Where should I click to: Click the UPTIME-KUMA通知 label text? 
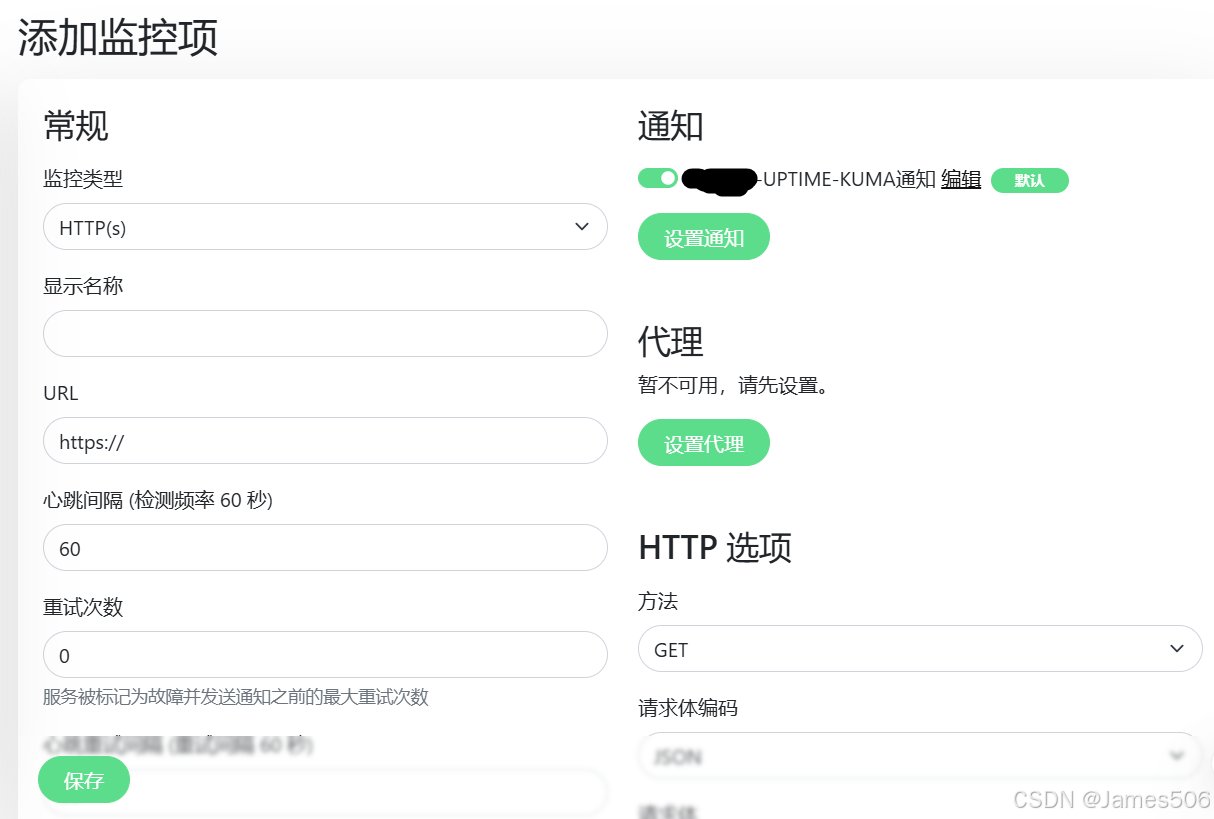[849, 180]
